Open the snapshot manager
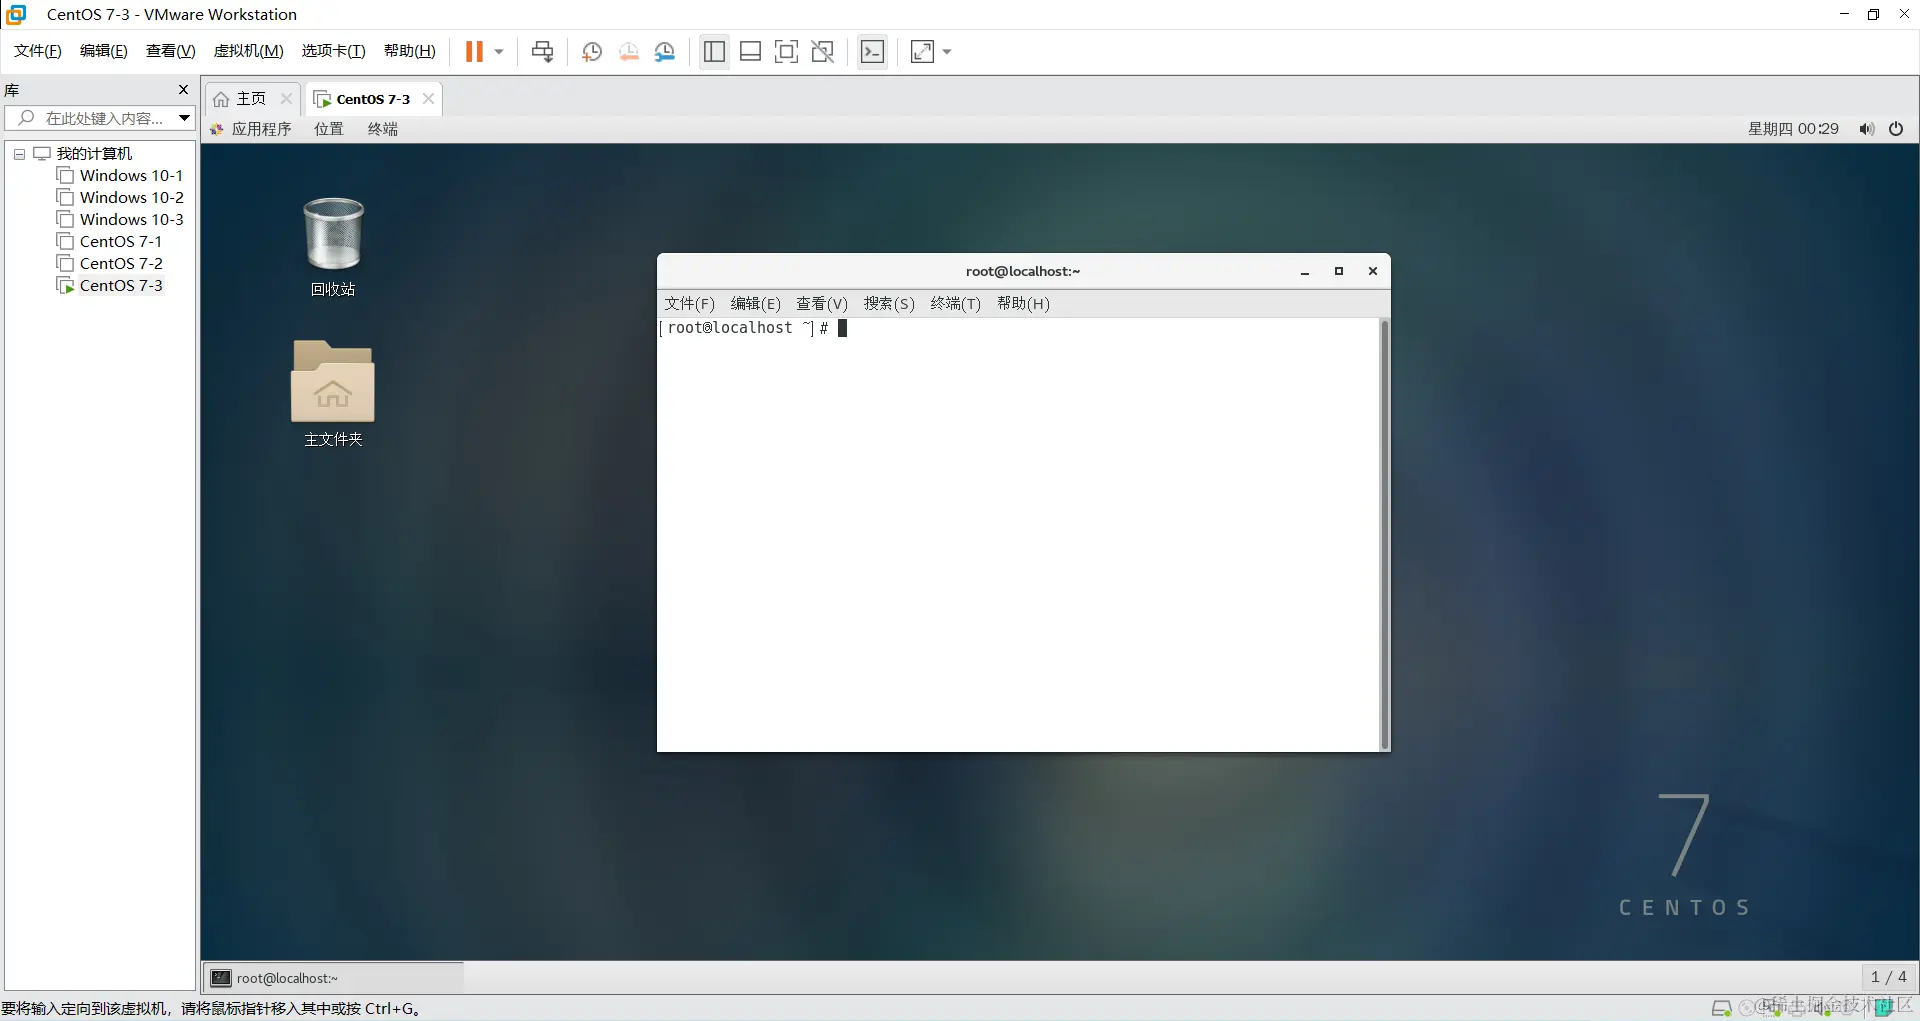Image resolution: width=1920 pixels, height=1021 pixels. click(x=665, y=52)
